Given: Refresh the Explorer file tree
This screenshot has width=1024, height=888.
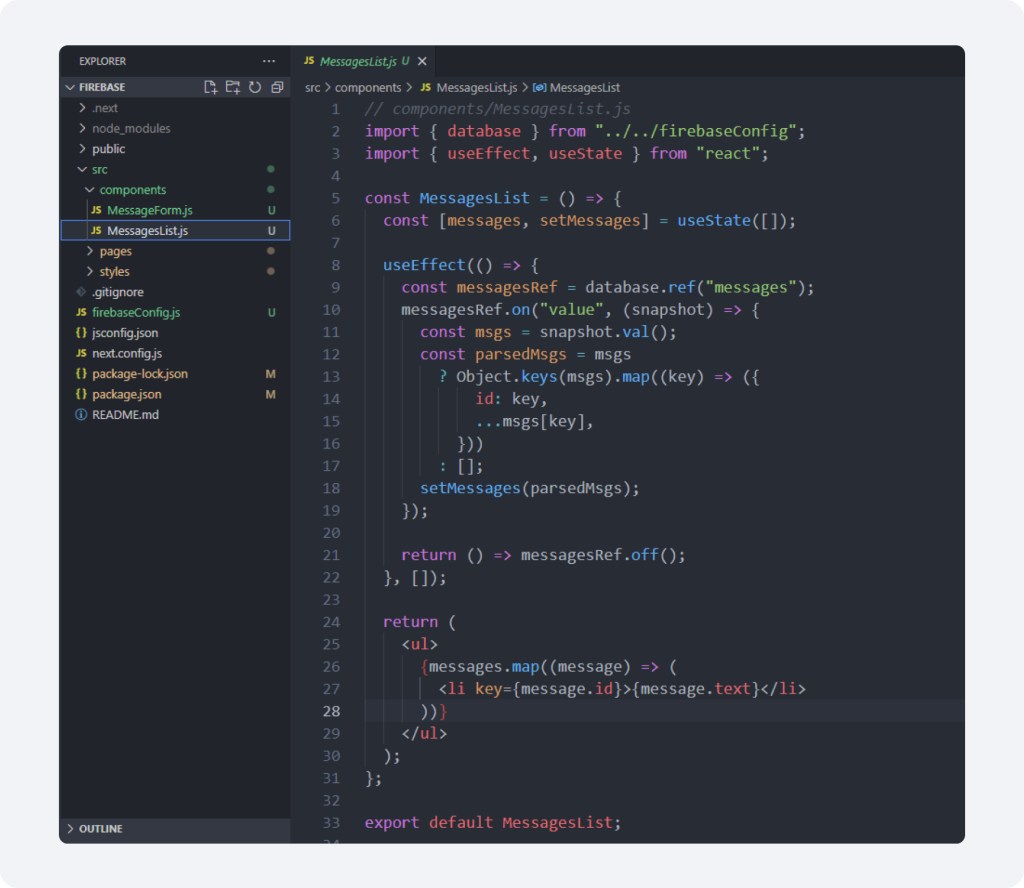Looking at the screenshot, I should [255, 87].
